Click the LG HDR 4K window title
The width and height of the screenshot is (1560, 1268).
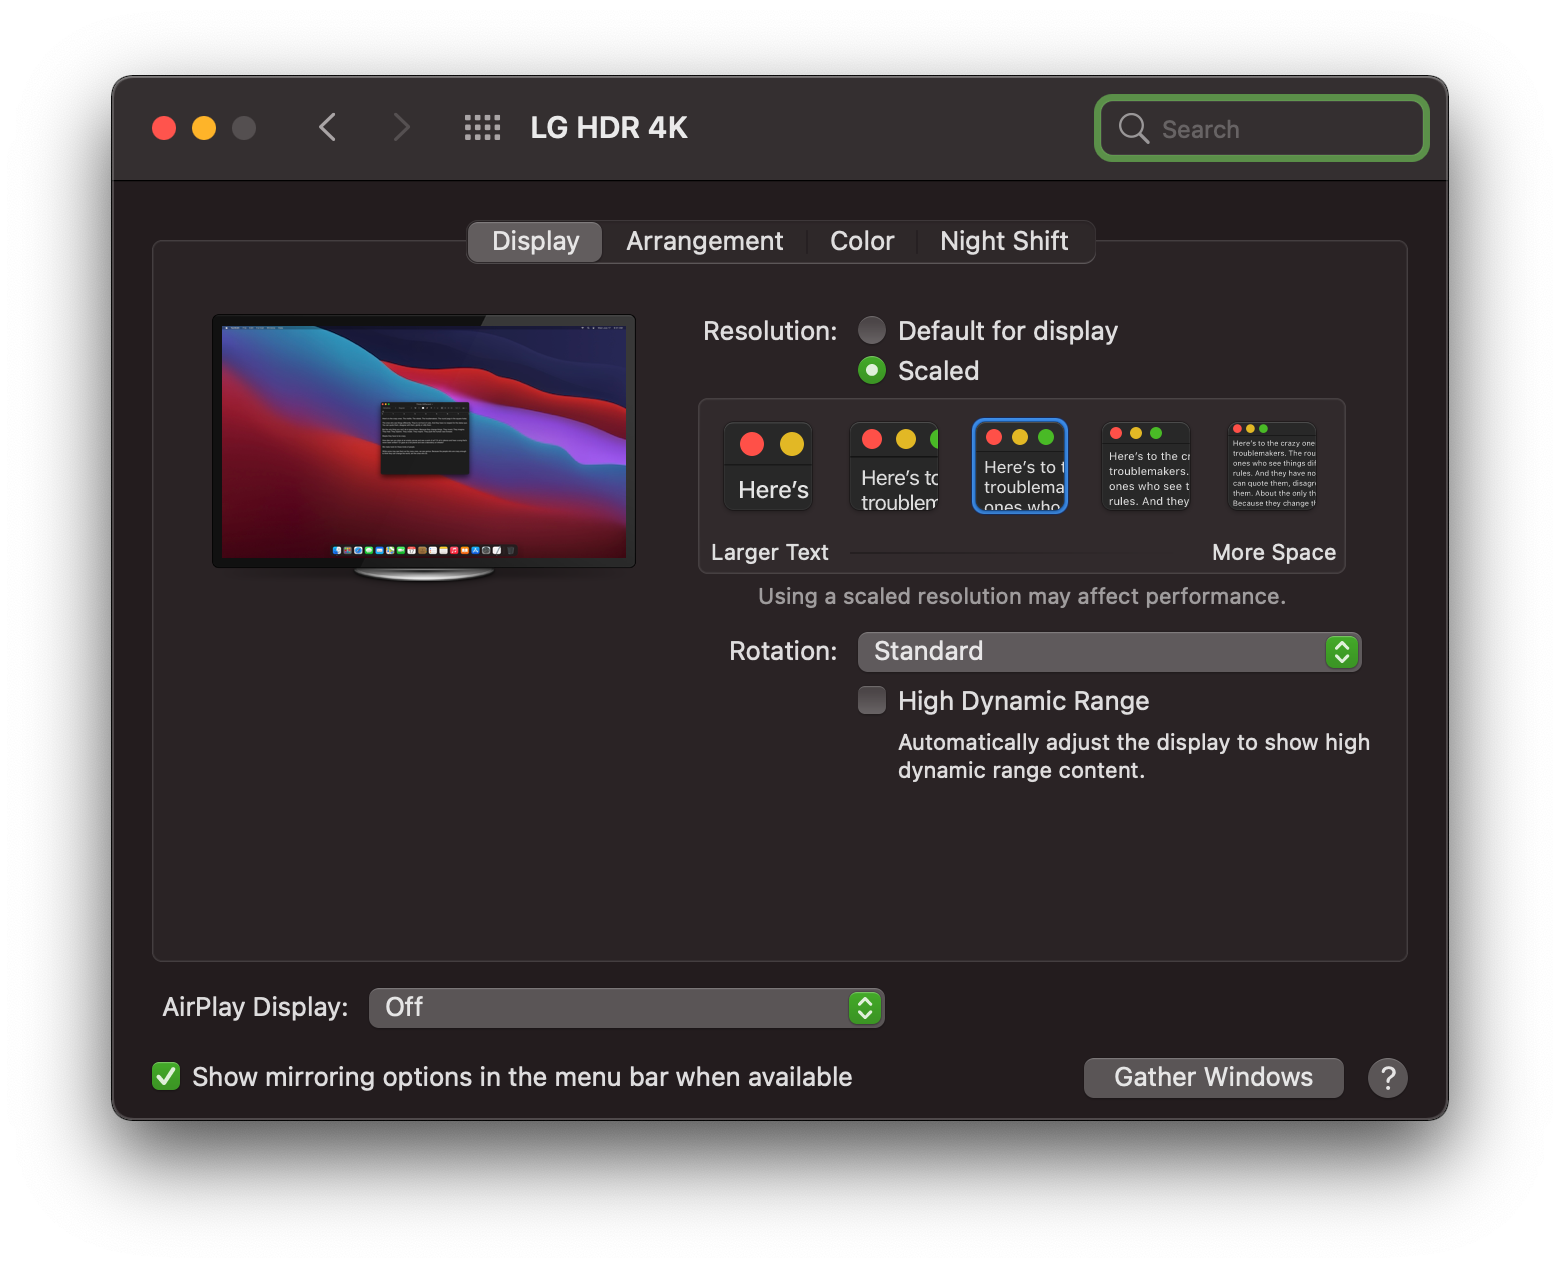coord(609,128)
